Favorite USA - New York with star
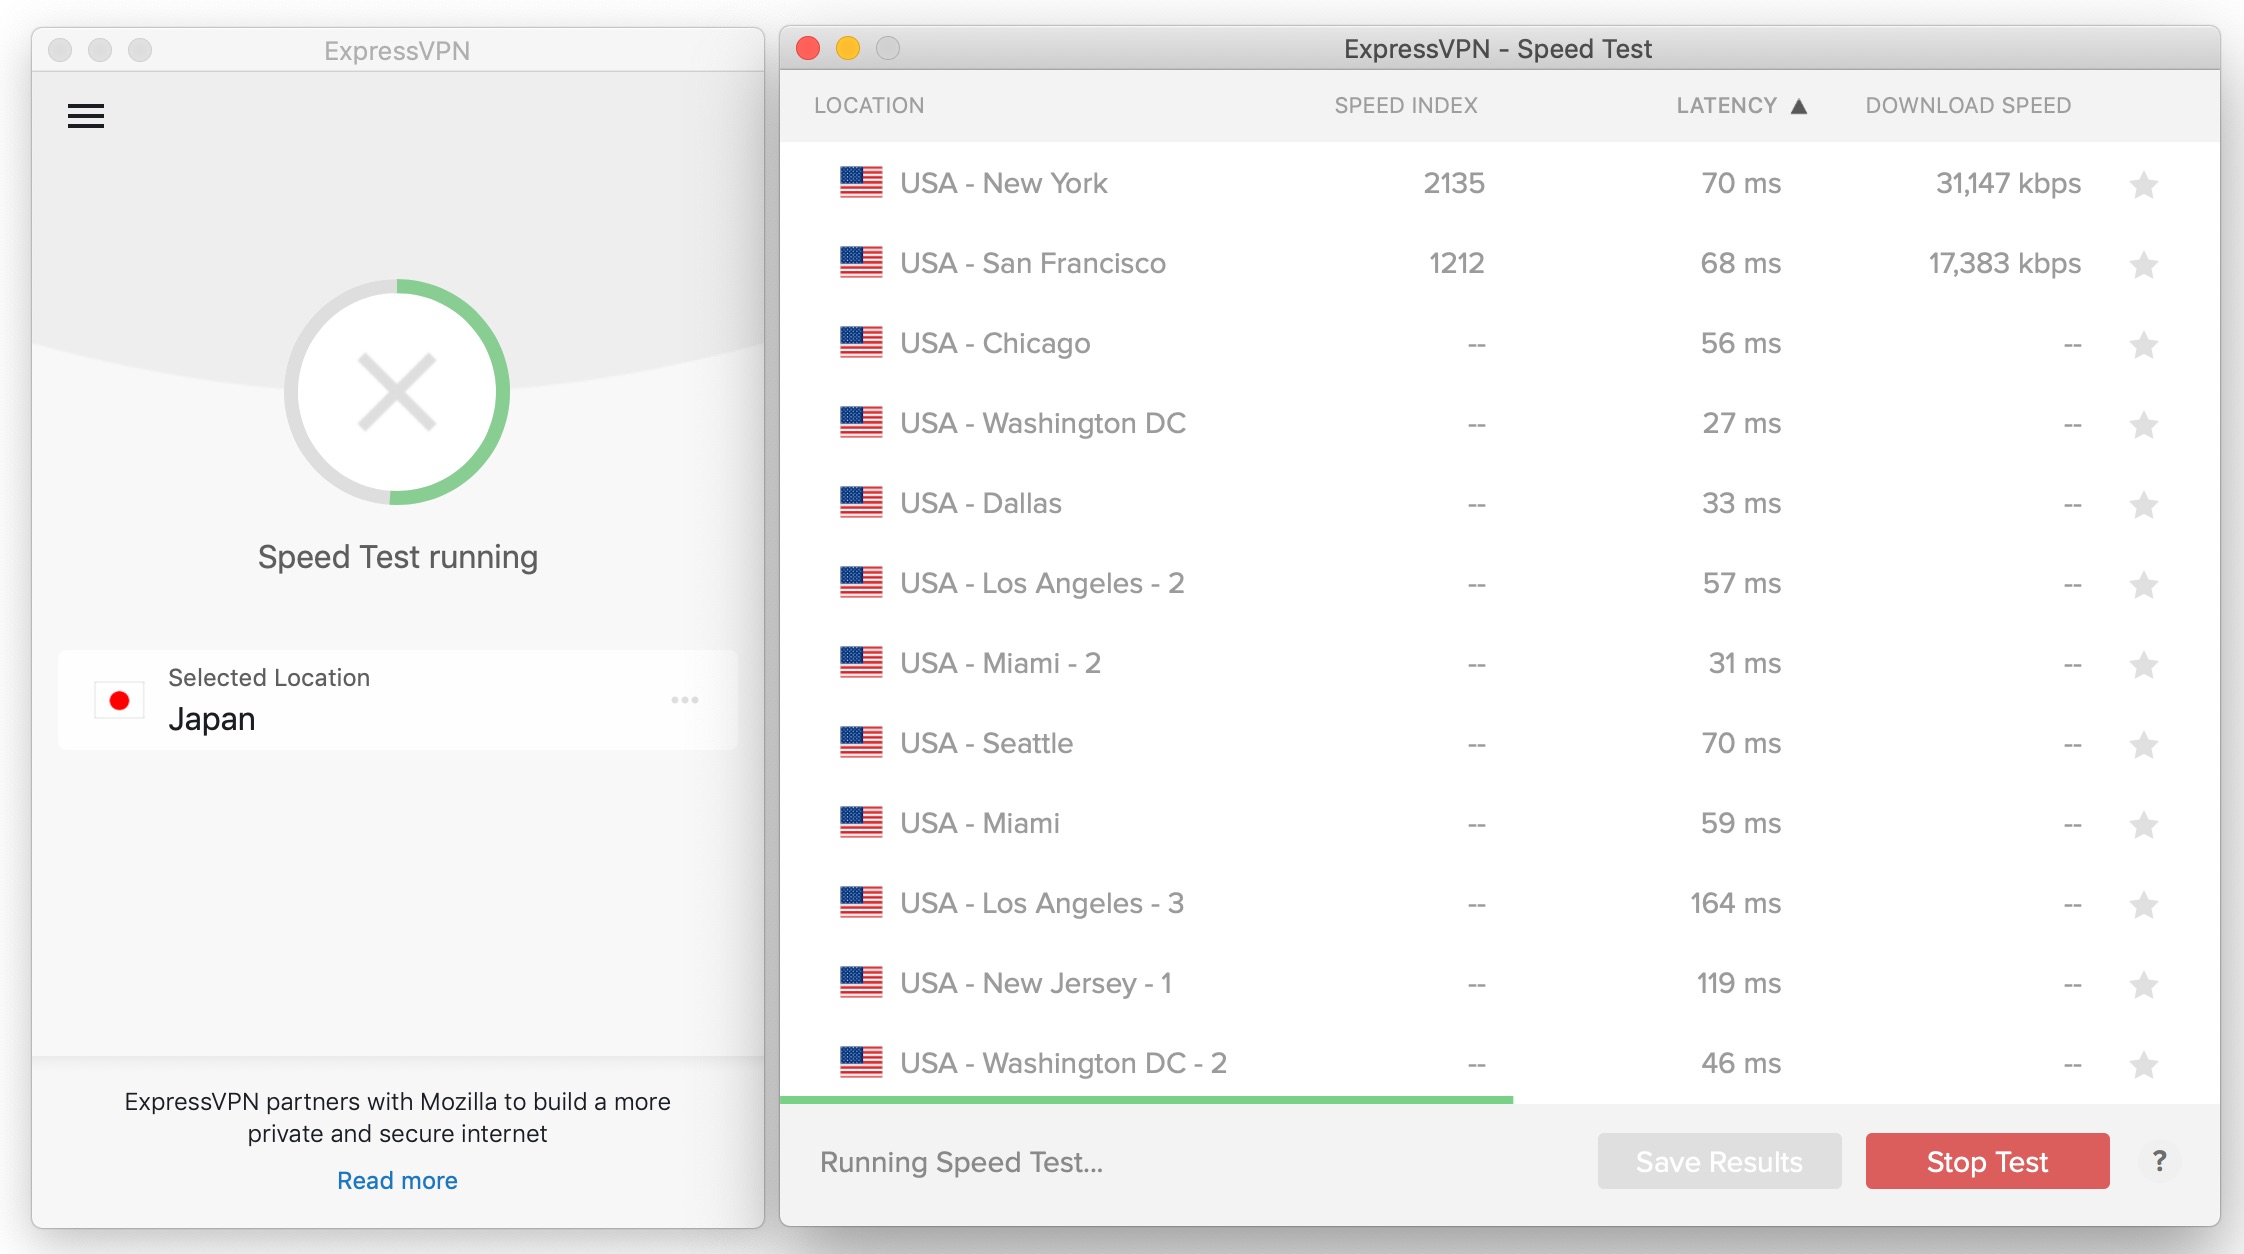 click(2143, 184)
